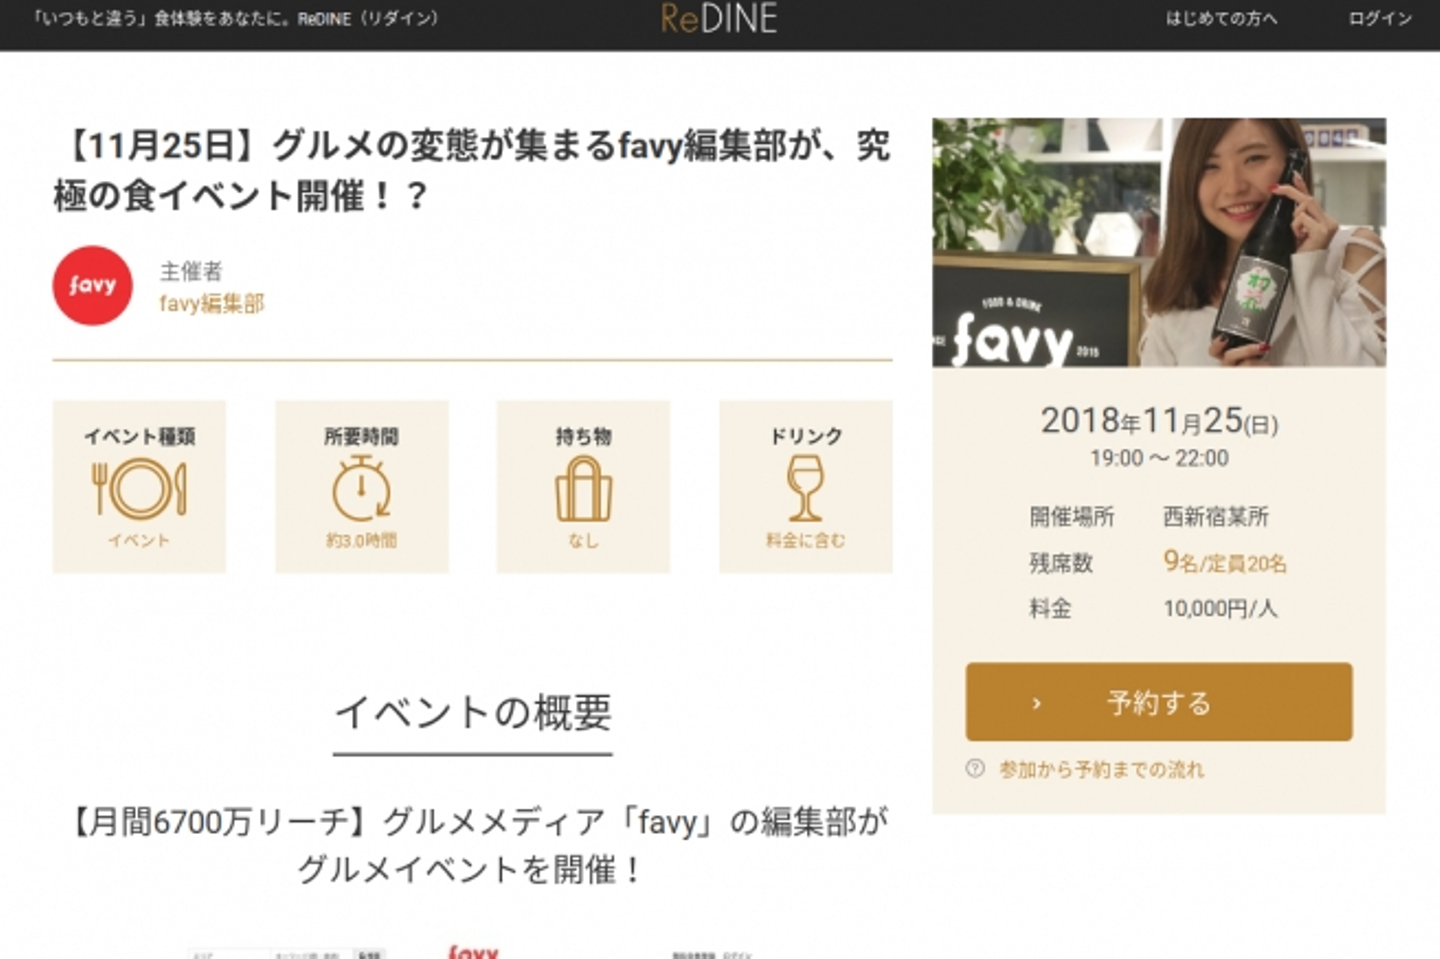The height and width of the screenshot is (959, 1440).
Task: Click the bag belongings icon
Action: coord(583,489)
